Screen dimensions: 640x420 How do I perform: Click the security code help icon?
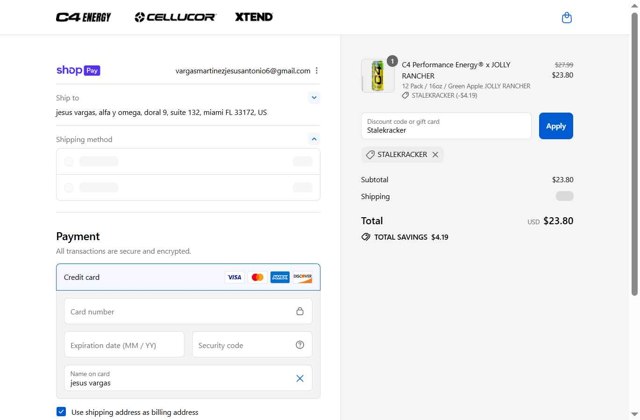300,345
